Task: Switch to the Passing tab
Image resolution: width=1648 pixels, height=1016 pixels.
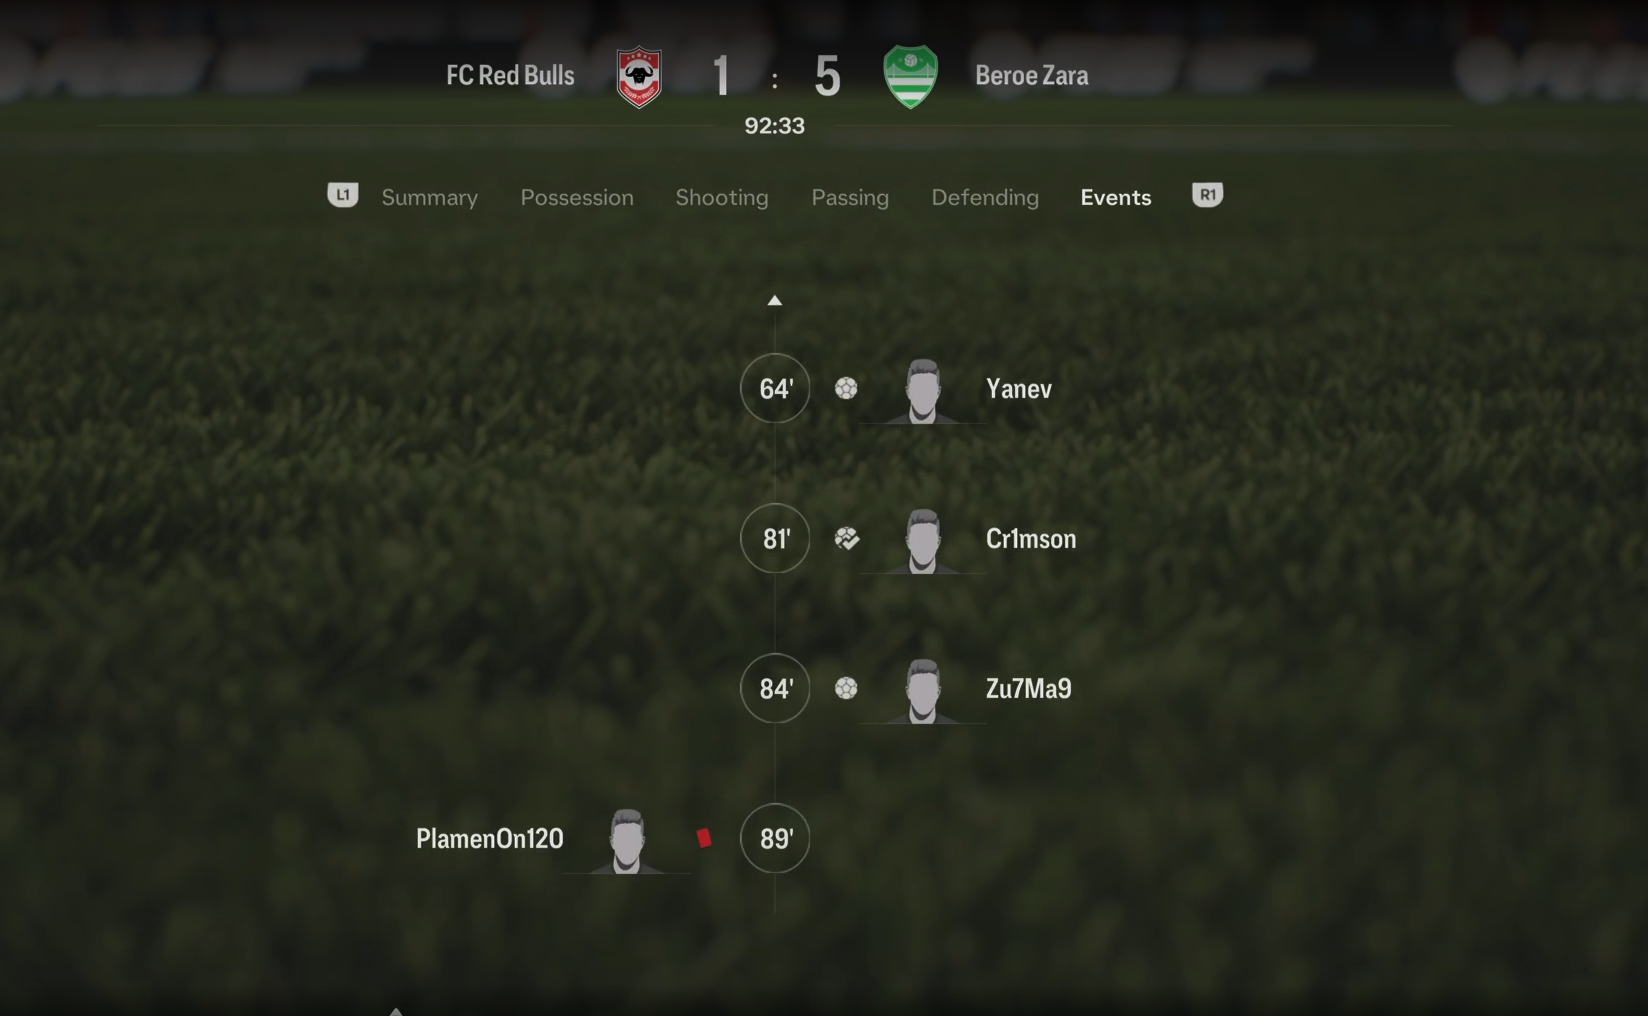Action: 850,197
